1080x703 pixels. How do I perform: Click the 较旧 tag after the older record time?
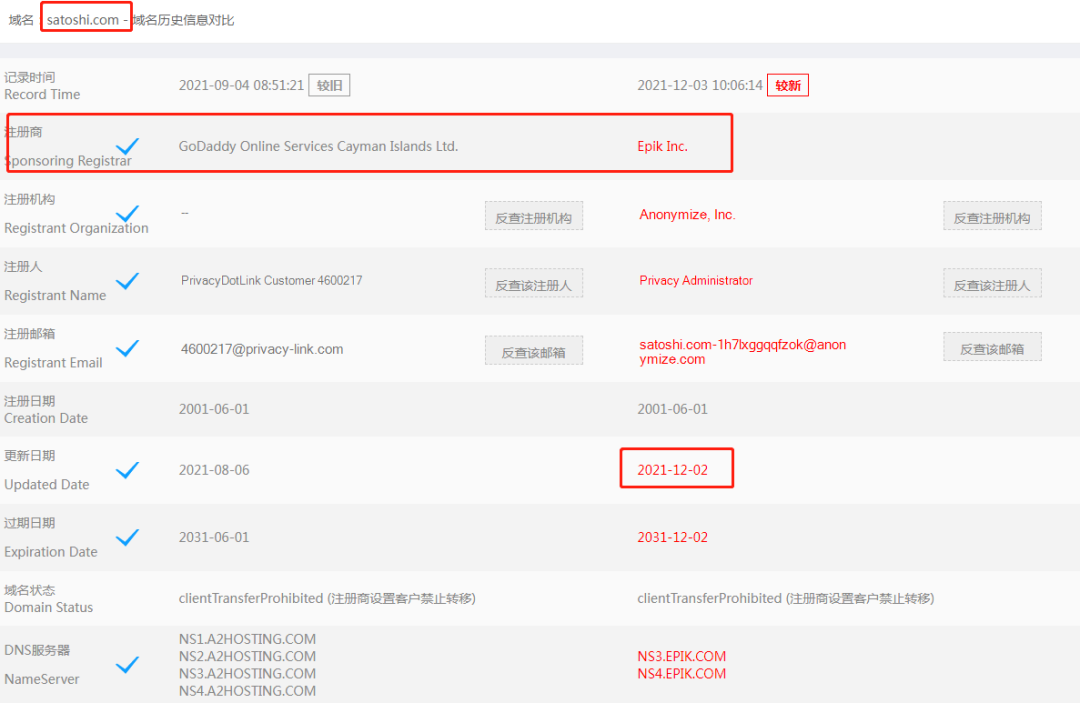pos(329,85)
